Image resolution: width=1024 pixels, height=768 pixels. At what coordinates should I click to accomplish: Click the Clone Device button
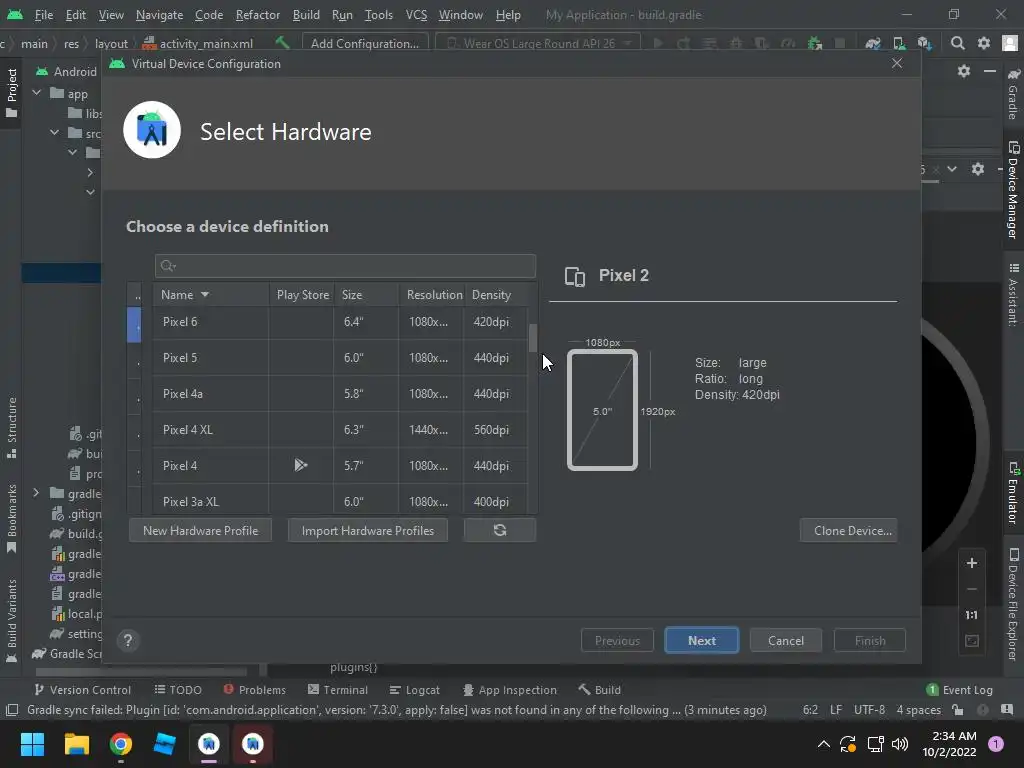coord(848,530)
